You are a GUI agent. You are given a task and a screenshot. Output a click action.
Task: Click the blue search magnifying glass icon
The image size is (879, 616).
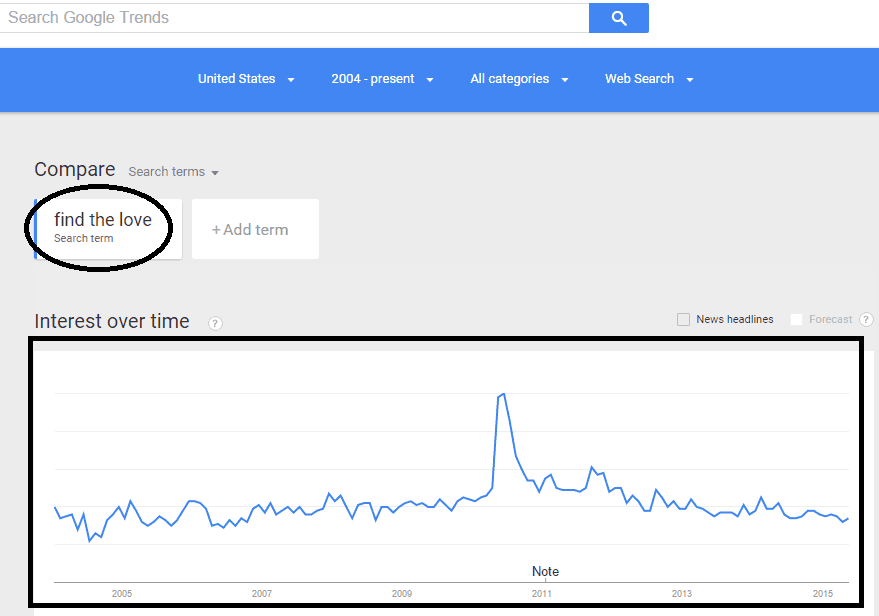[618, 17]
